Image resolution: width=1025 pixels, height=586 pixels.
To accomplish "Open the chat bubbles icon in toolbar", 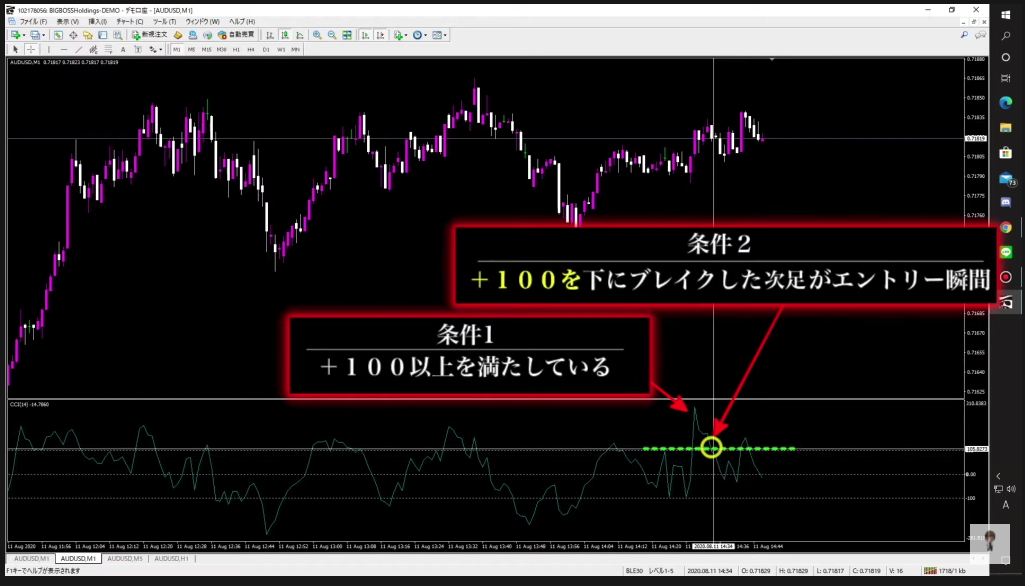I will (x=980, y=35).
